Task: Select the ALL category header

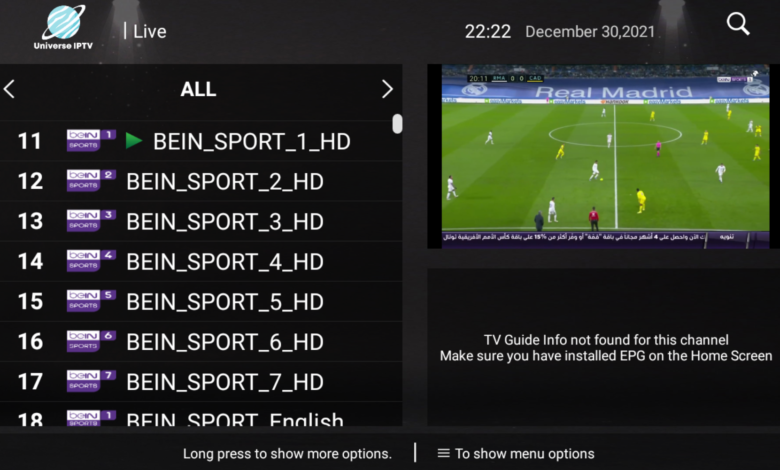Action: coord(198,90)
